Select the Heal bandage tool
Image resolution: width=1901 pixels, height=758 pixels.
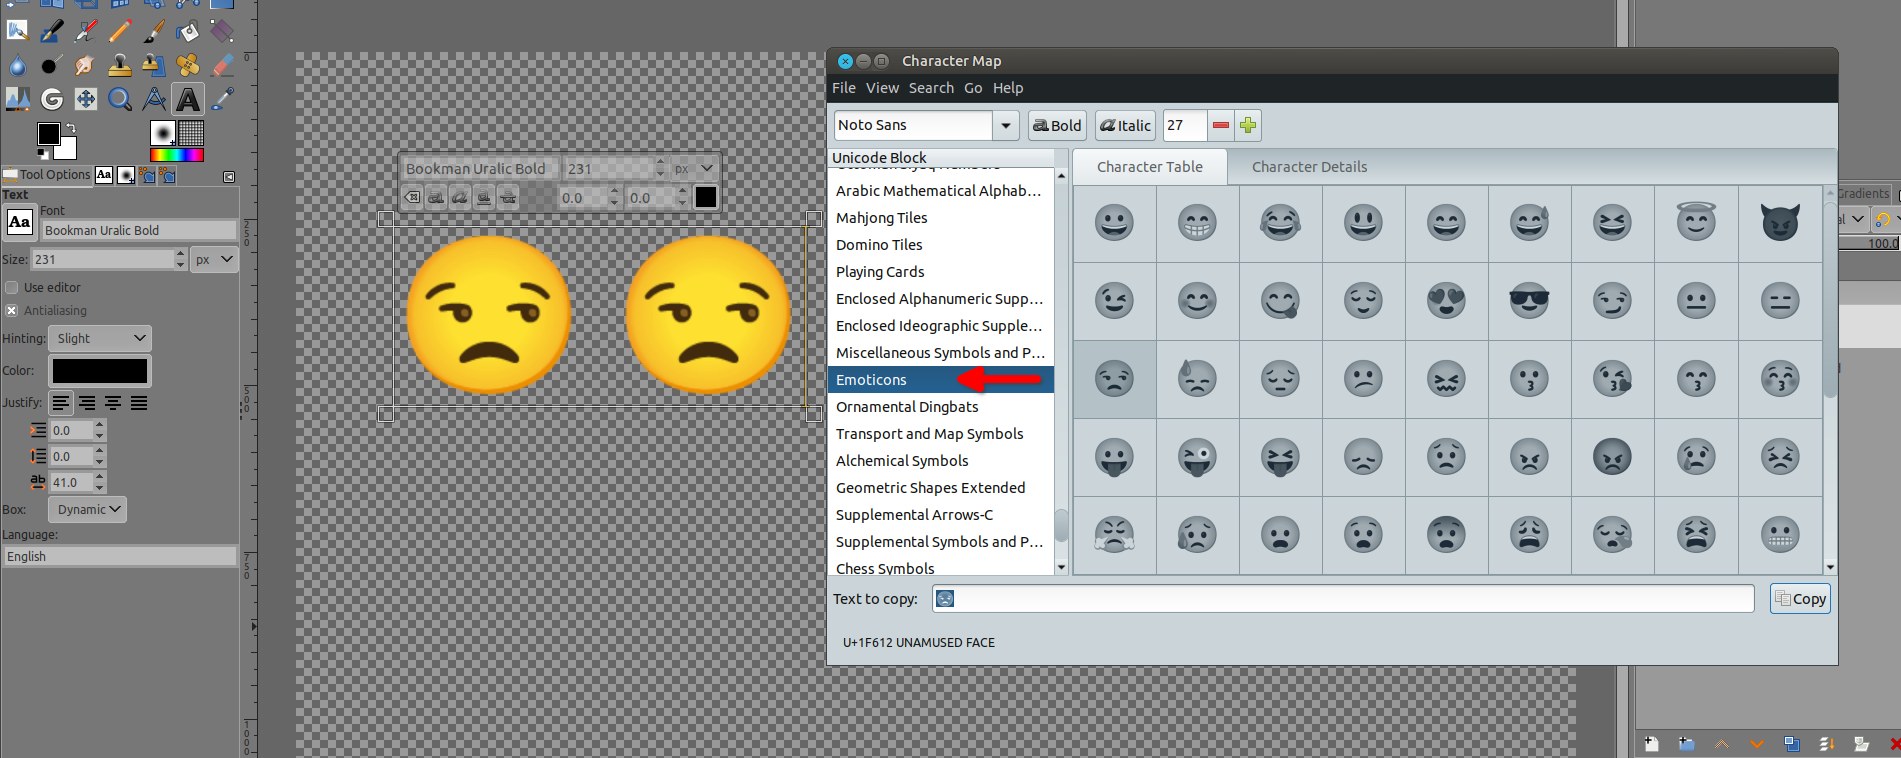coord(187,66)
